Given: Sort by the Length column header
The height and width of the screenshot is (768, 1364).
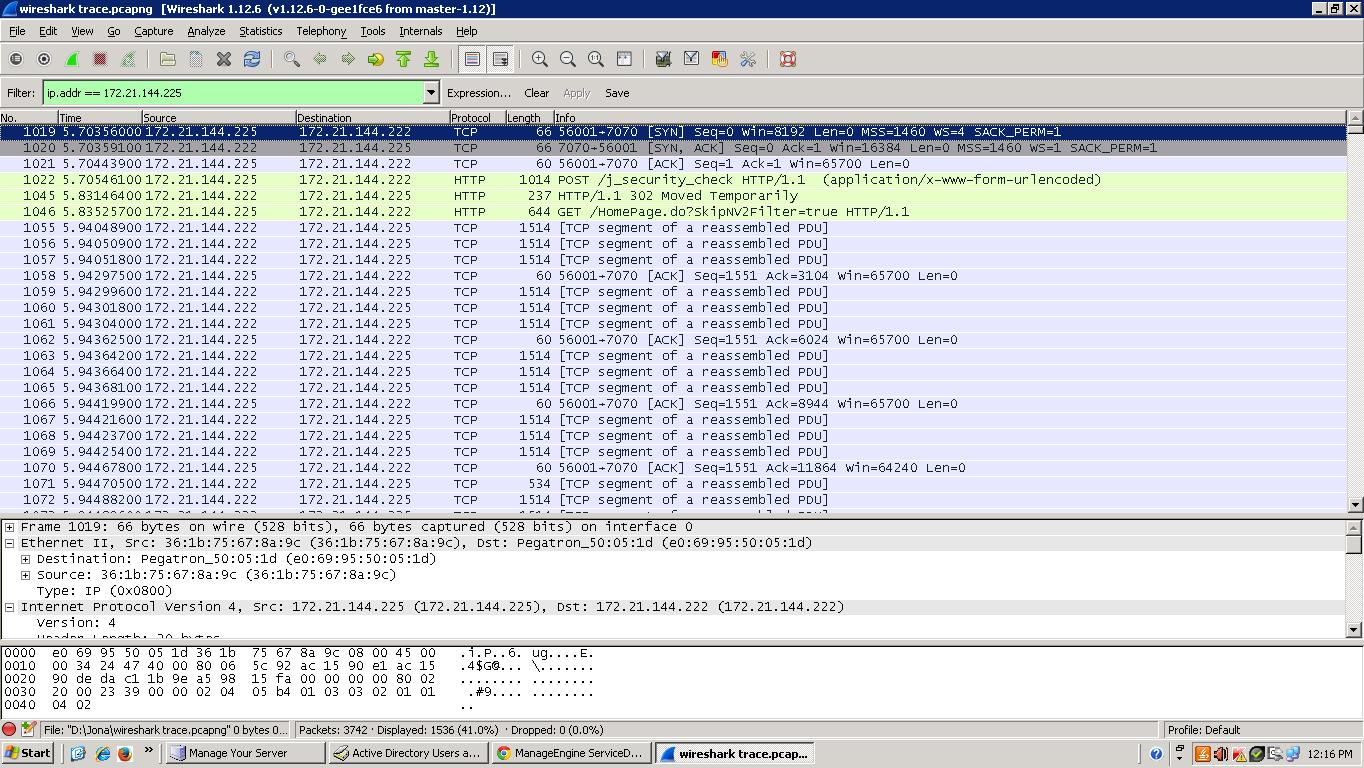Looking at the screenshot, I should (x=529, y=118).
